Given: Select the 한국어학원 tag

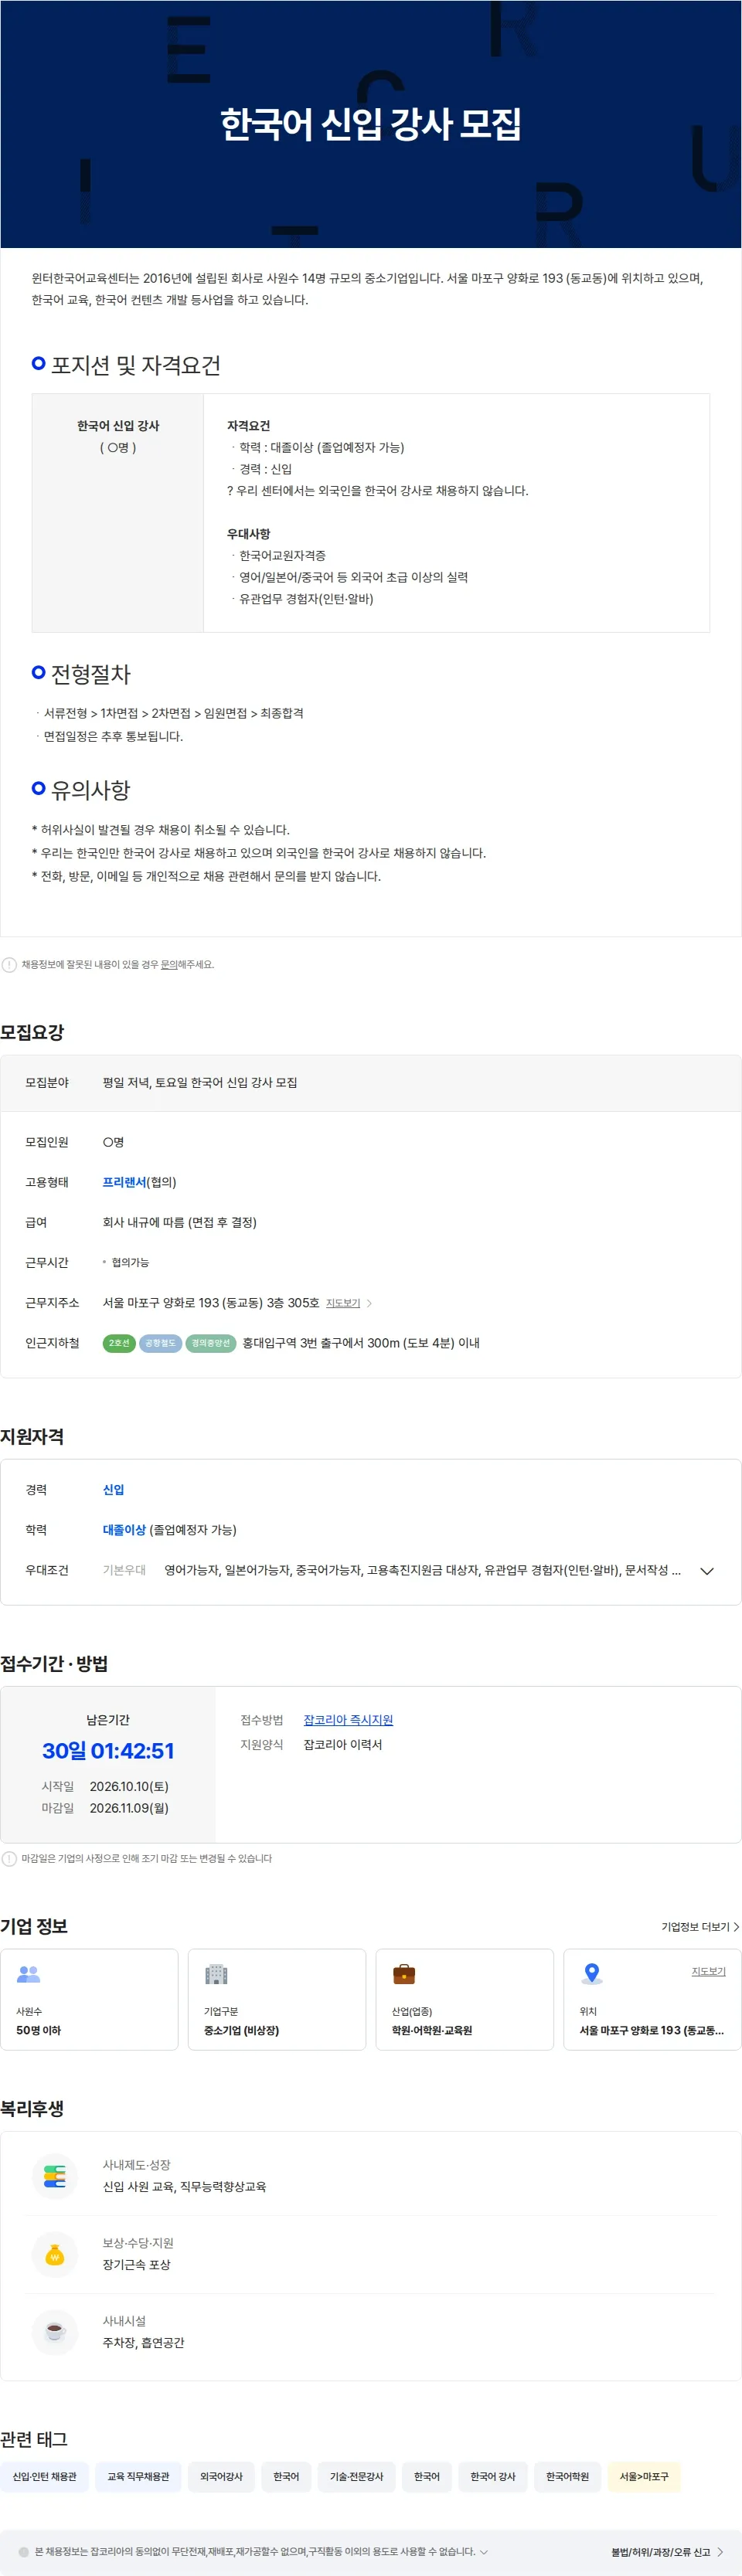Looking at the screenshot, I should (568, 2476).
